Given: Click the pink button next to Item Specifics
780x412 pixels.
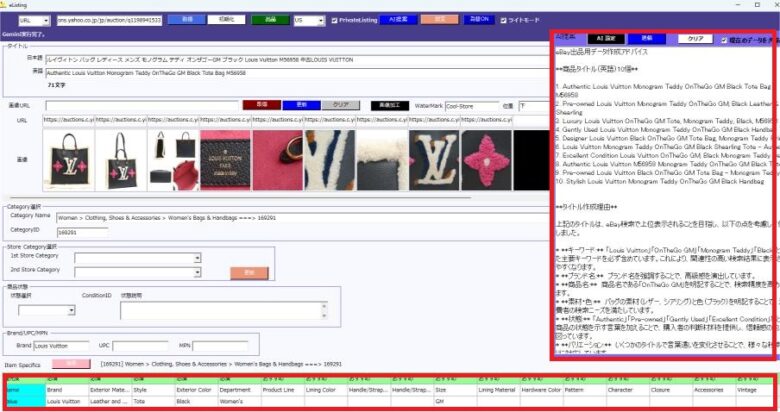Looking at the screenshot, I should click(71, 364).
